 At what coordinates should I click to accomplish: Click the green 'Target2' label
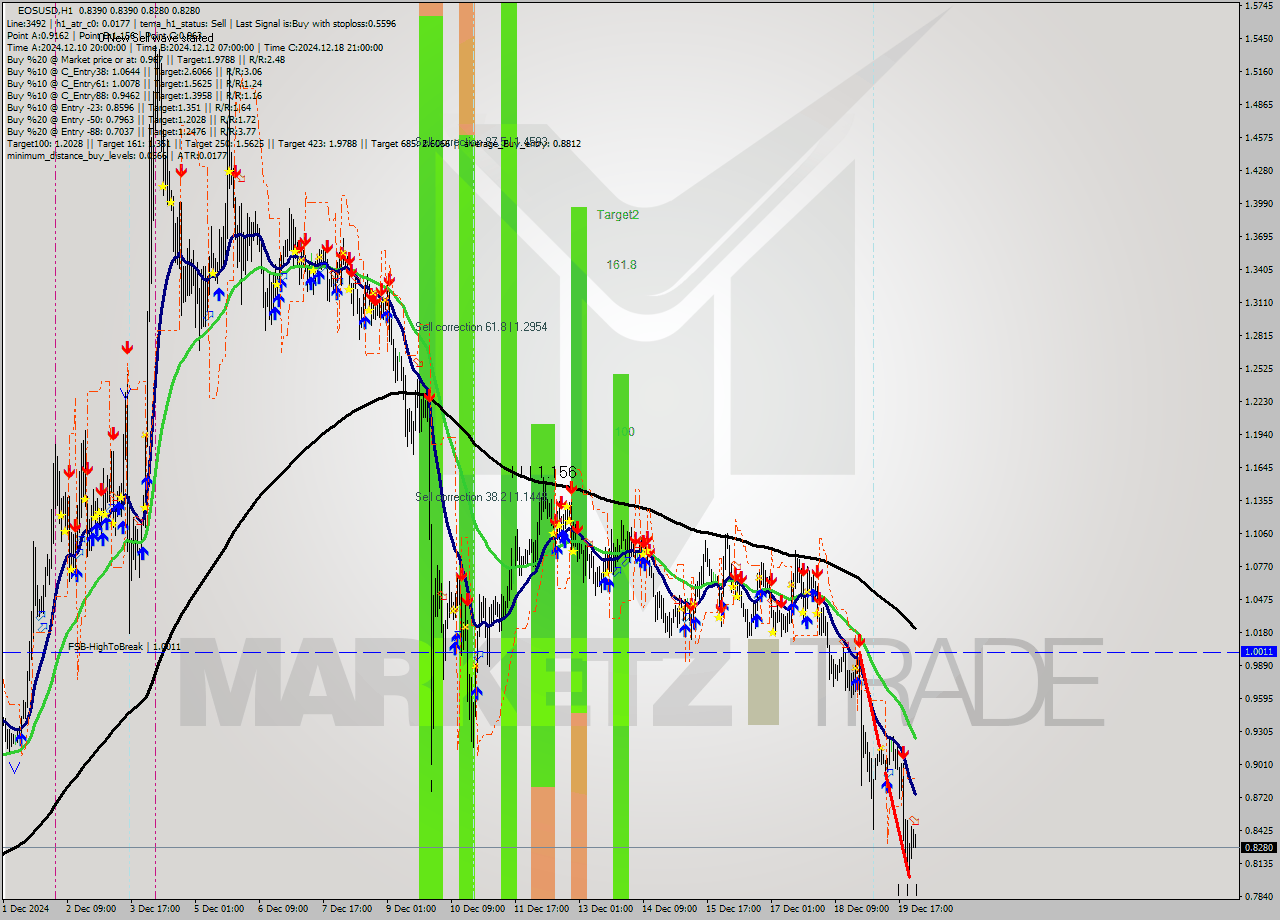[617, 214]
